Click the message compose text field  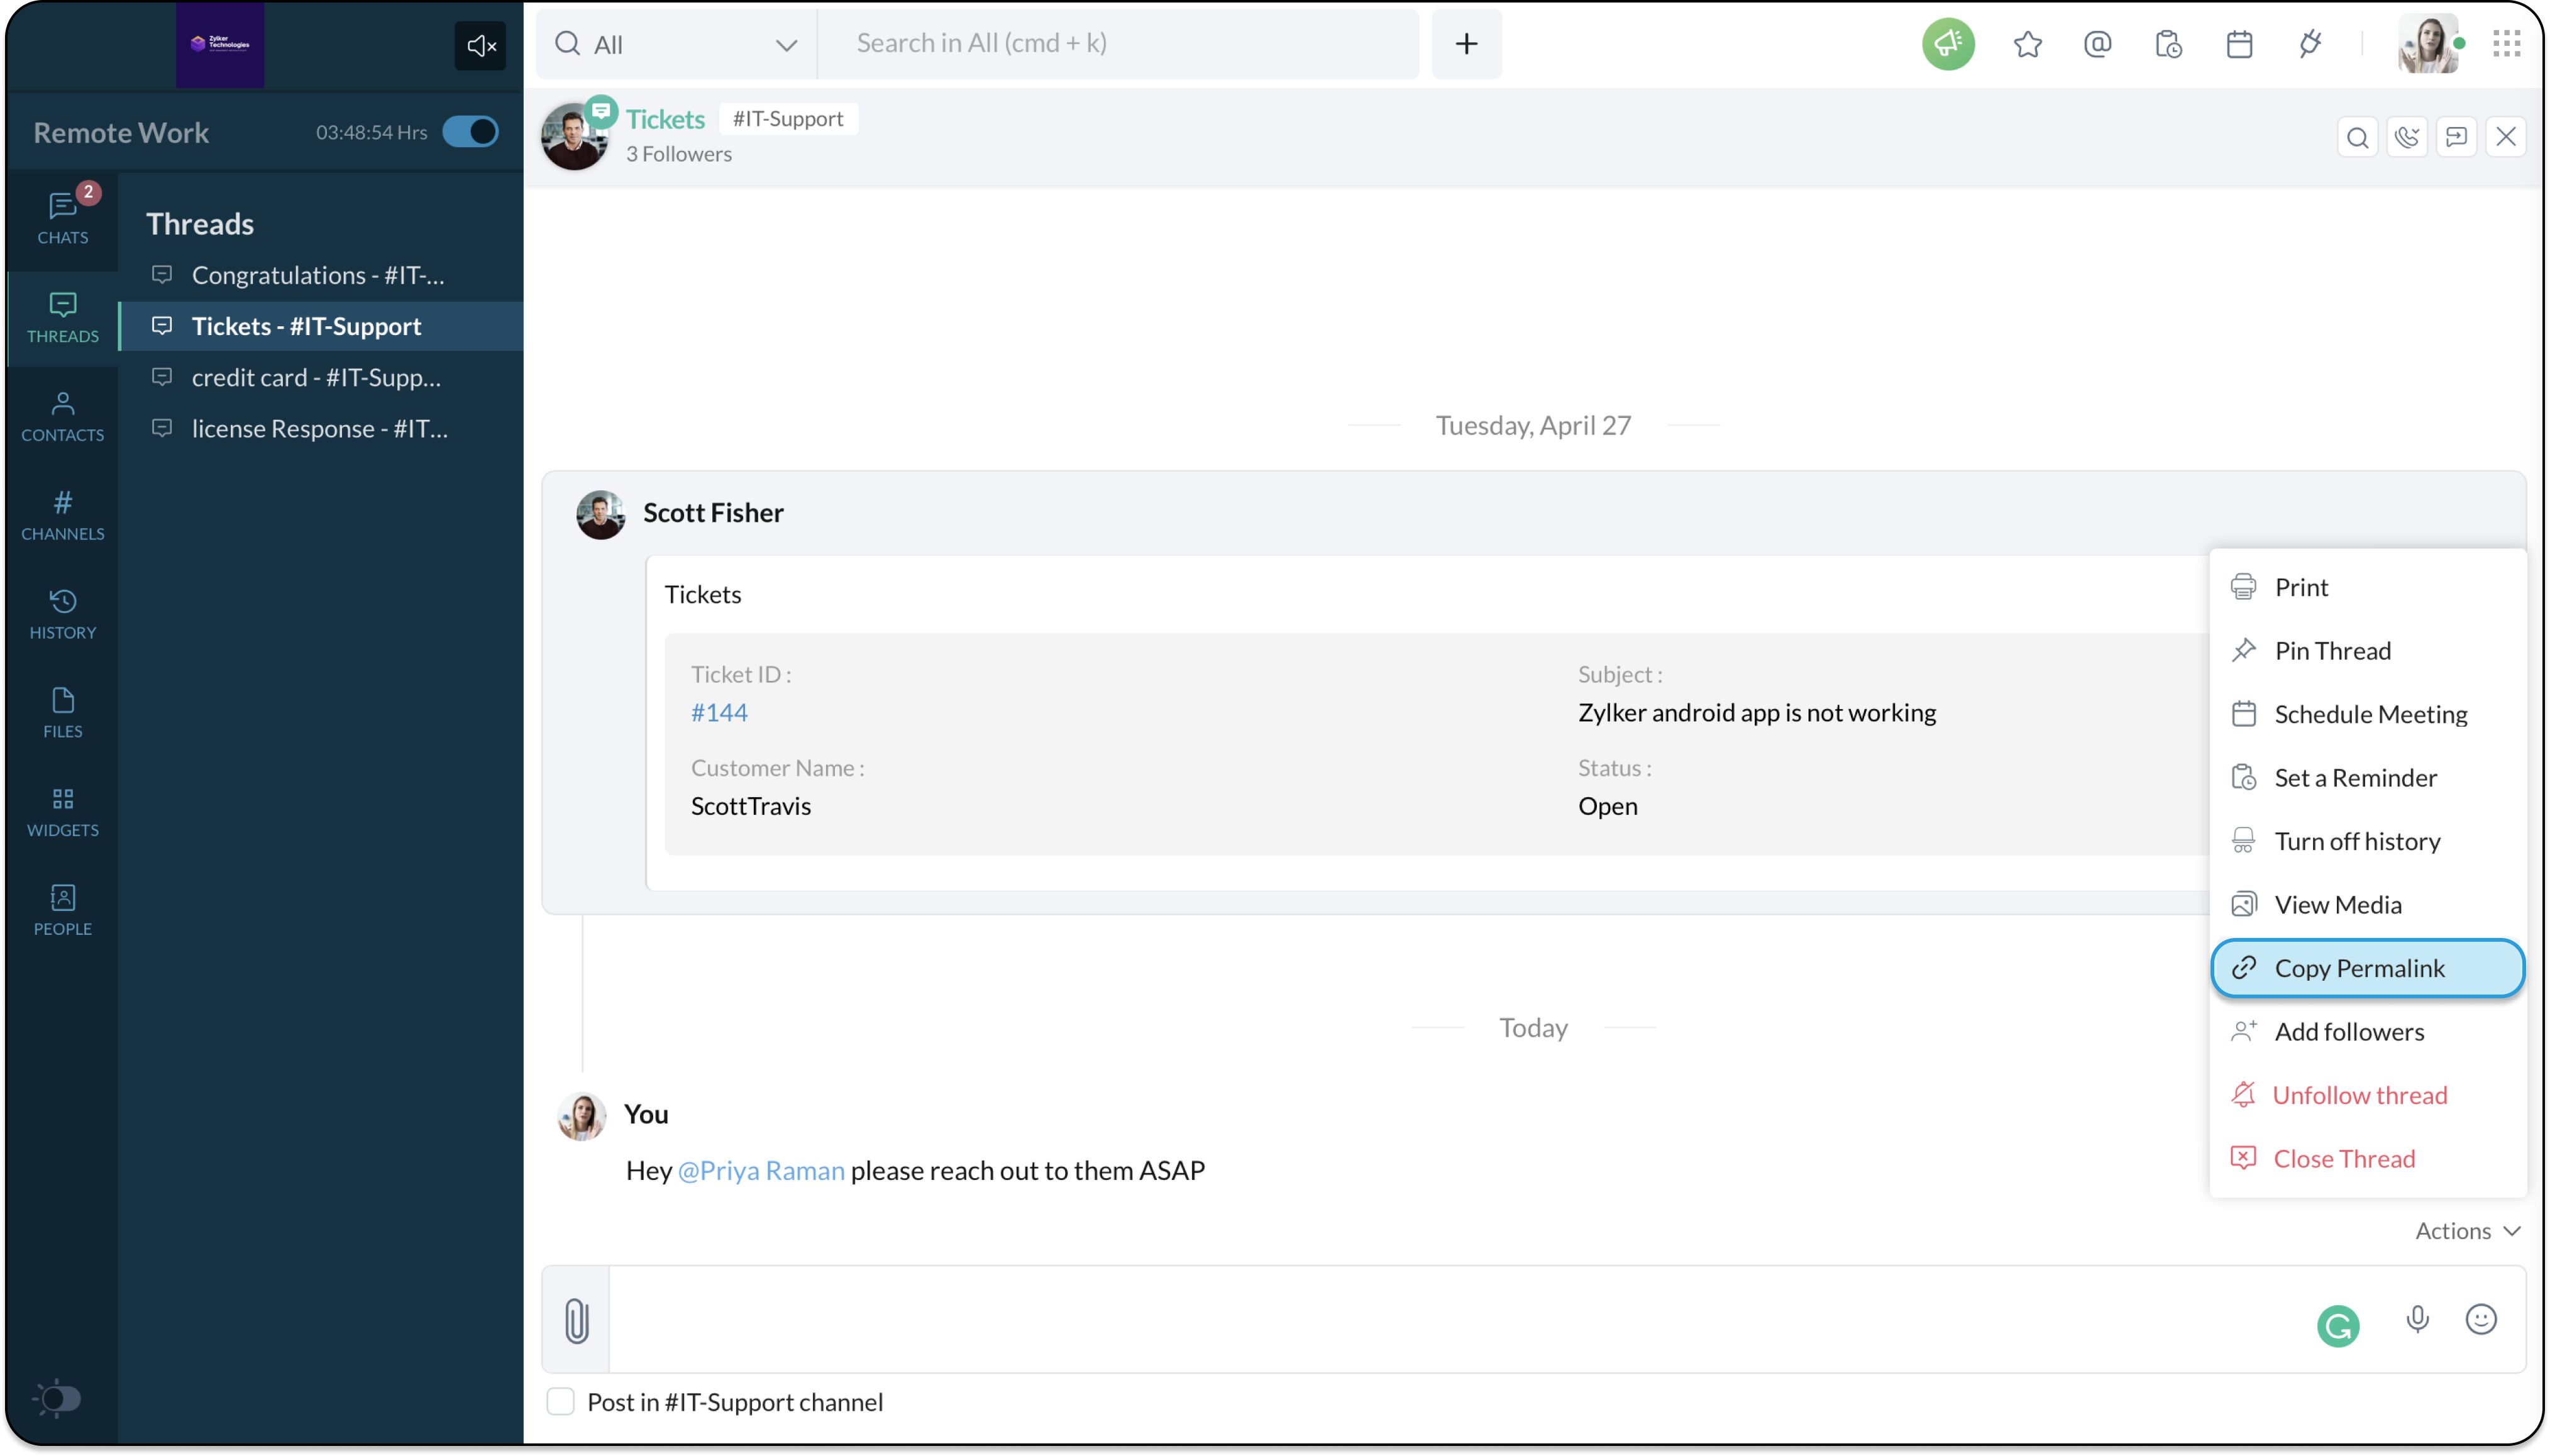[1450, 1320]
